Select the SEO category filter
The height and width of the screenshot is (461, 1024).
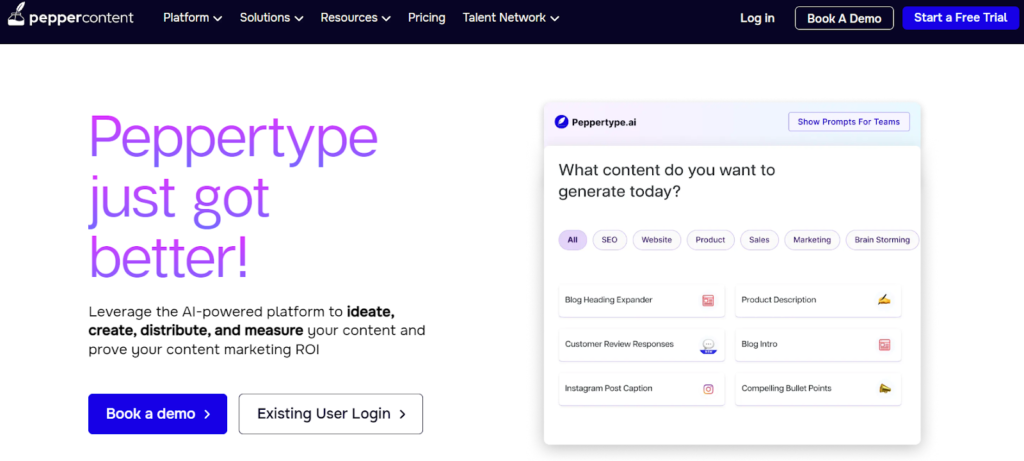pos(608,240)
